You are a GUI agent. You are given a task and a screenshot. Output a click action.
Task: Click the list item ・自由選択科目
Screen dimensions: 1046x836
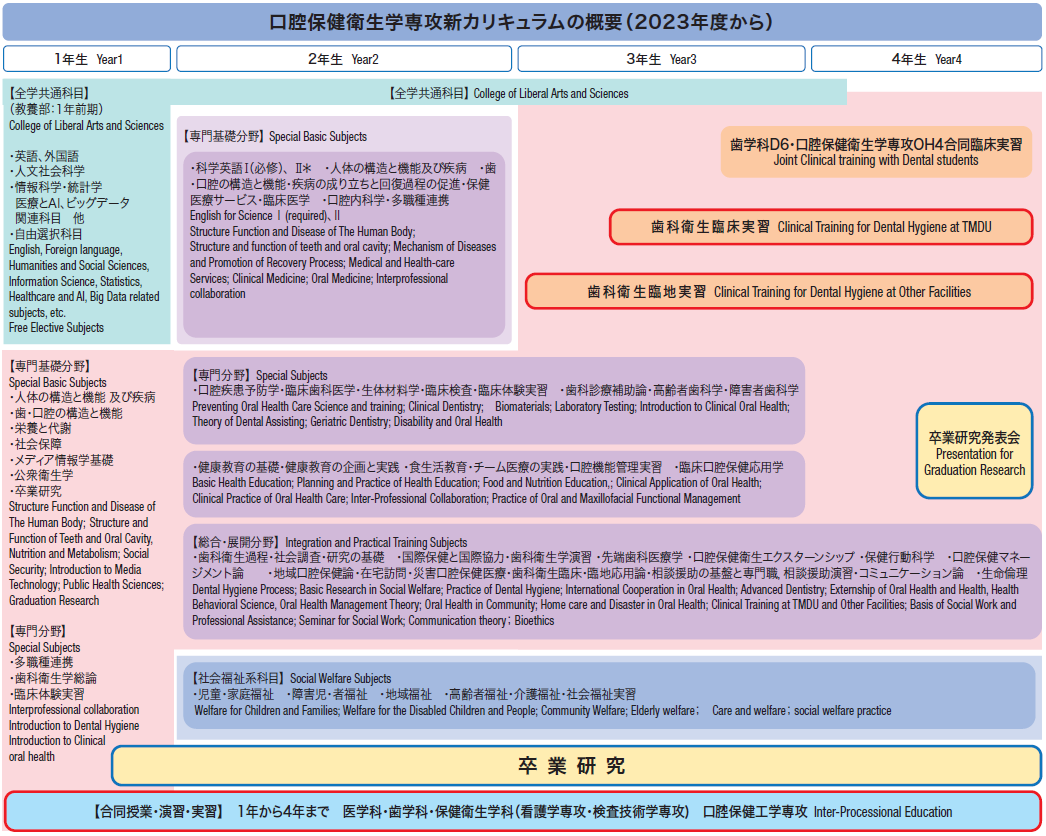pyautogui.click(x=45, y=234)
